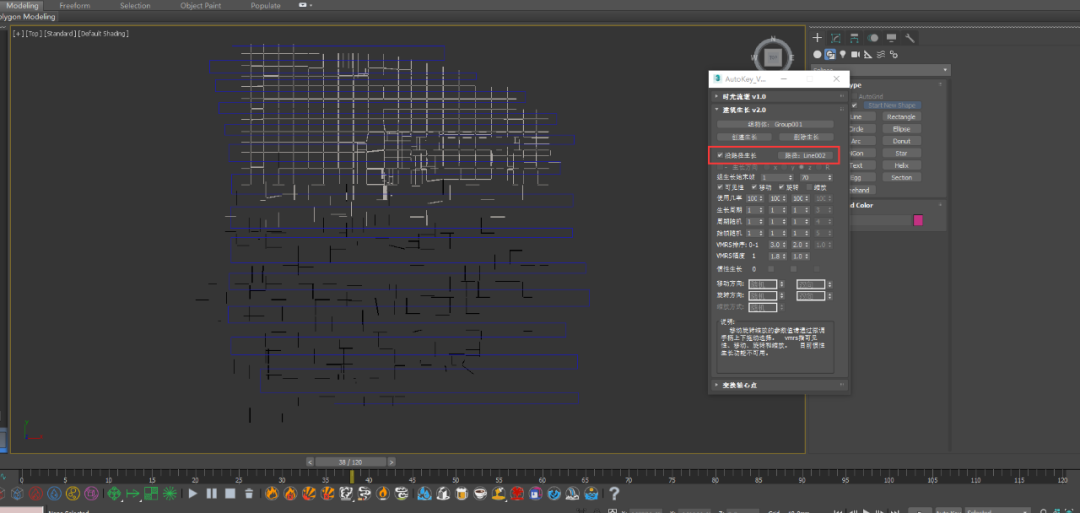Click the Object Paint ribbon tab
The image size is (1080, 513).
[x=200, y=5]
